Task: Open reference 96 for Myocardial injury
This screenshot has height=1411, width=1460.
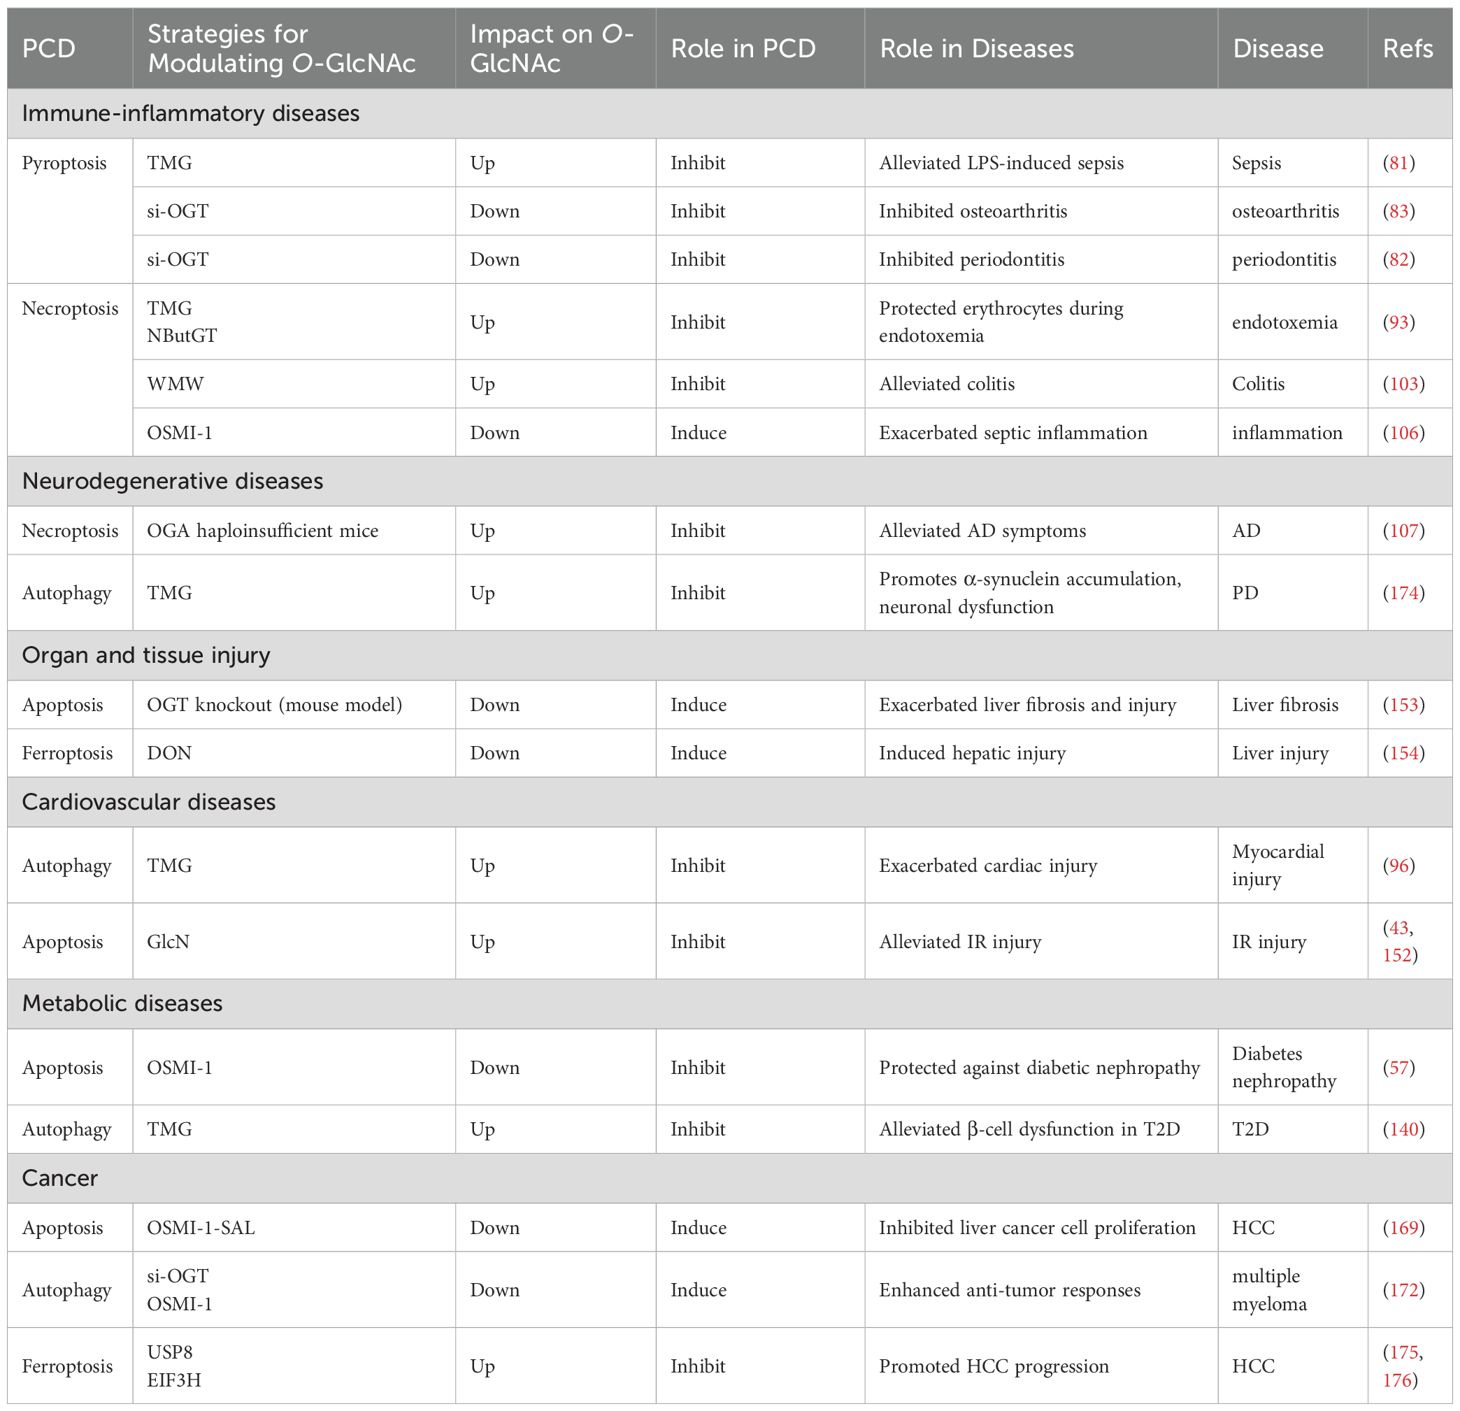Action: pyautogui.click(x=1399, y=866)
